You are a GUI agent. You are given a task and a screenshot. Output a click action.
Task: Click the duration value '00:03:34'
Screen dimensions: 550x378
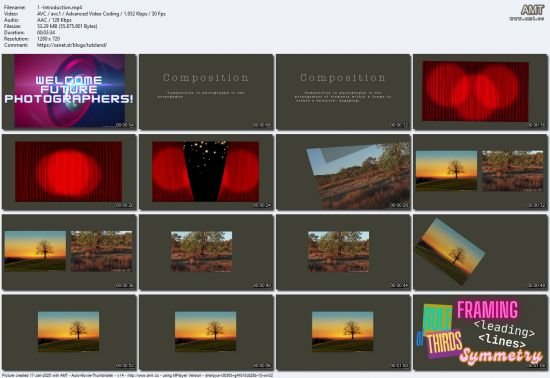pyautogui.click(x=46, y=33)
